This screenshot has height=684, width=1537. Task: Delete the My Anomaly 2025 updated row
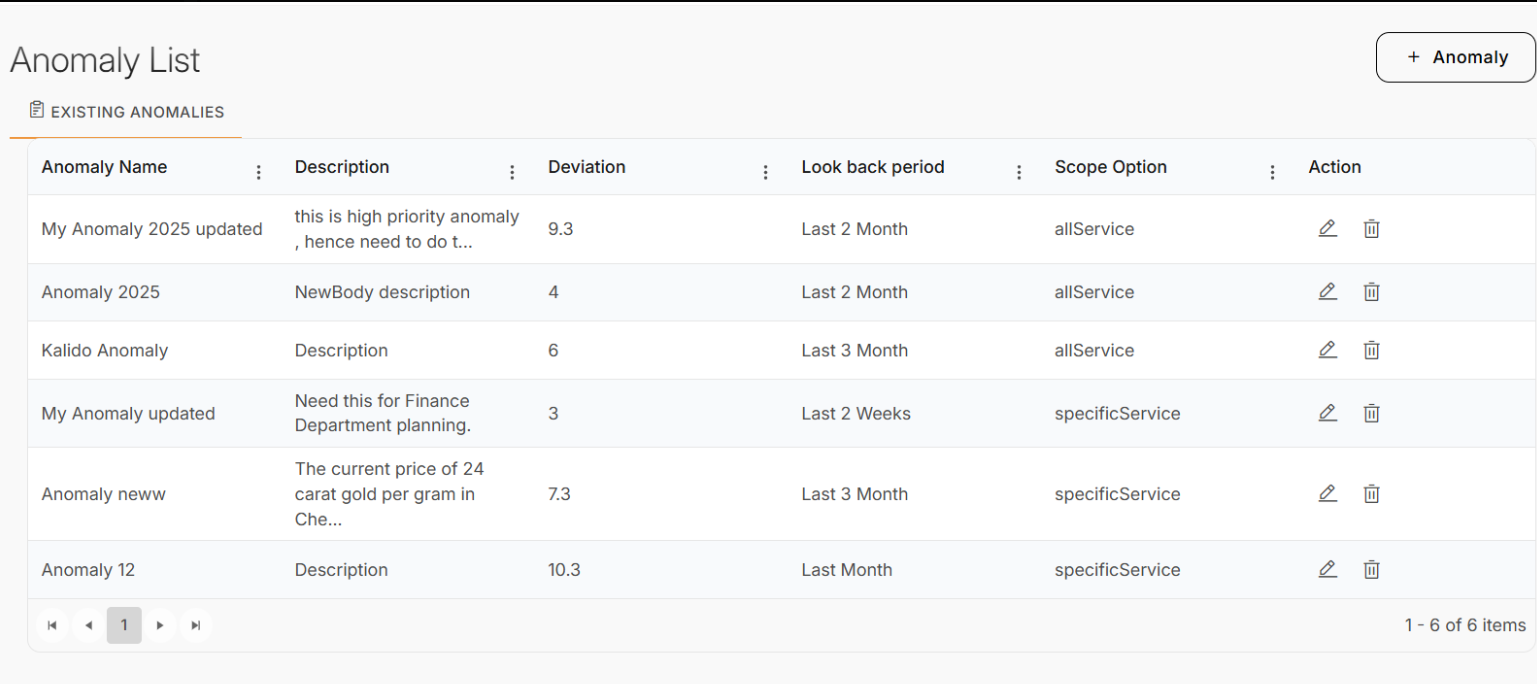click(1371, 229)
